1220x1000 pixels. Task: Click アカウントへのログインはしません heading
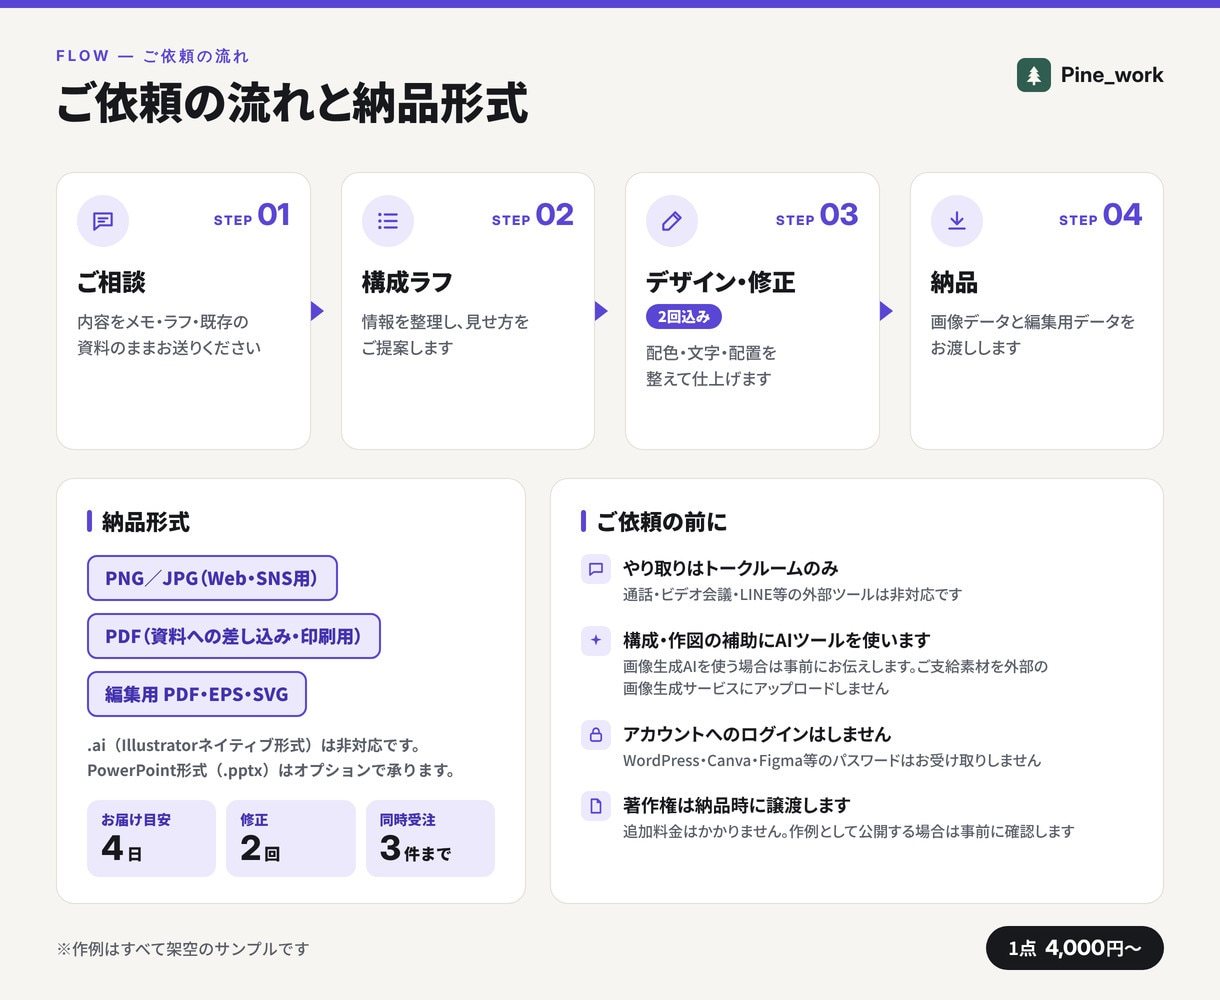(x=757, y=734)
